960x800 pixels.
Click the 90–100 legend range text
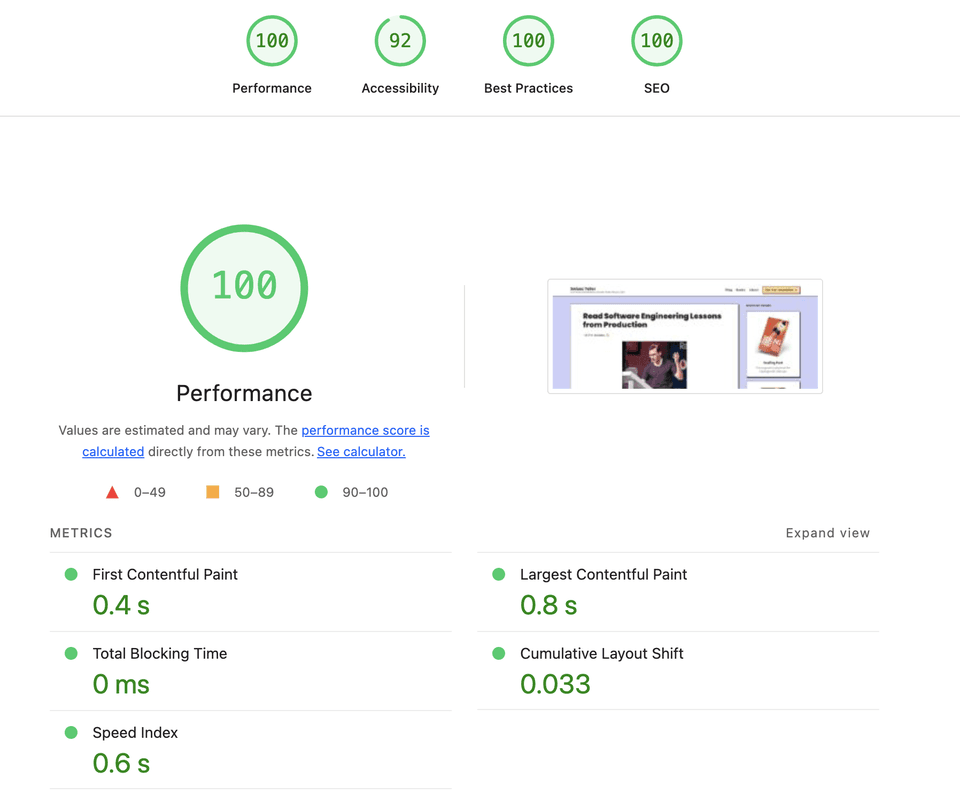tap(366, 492)
